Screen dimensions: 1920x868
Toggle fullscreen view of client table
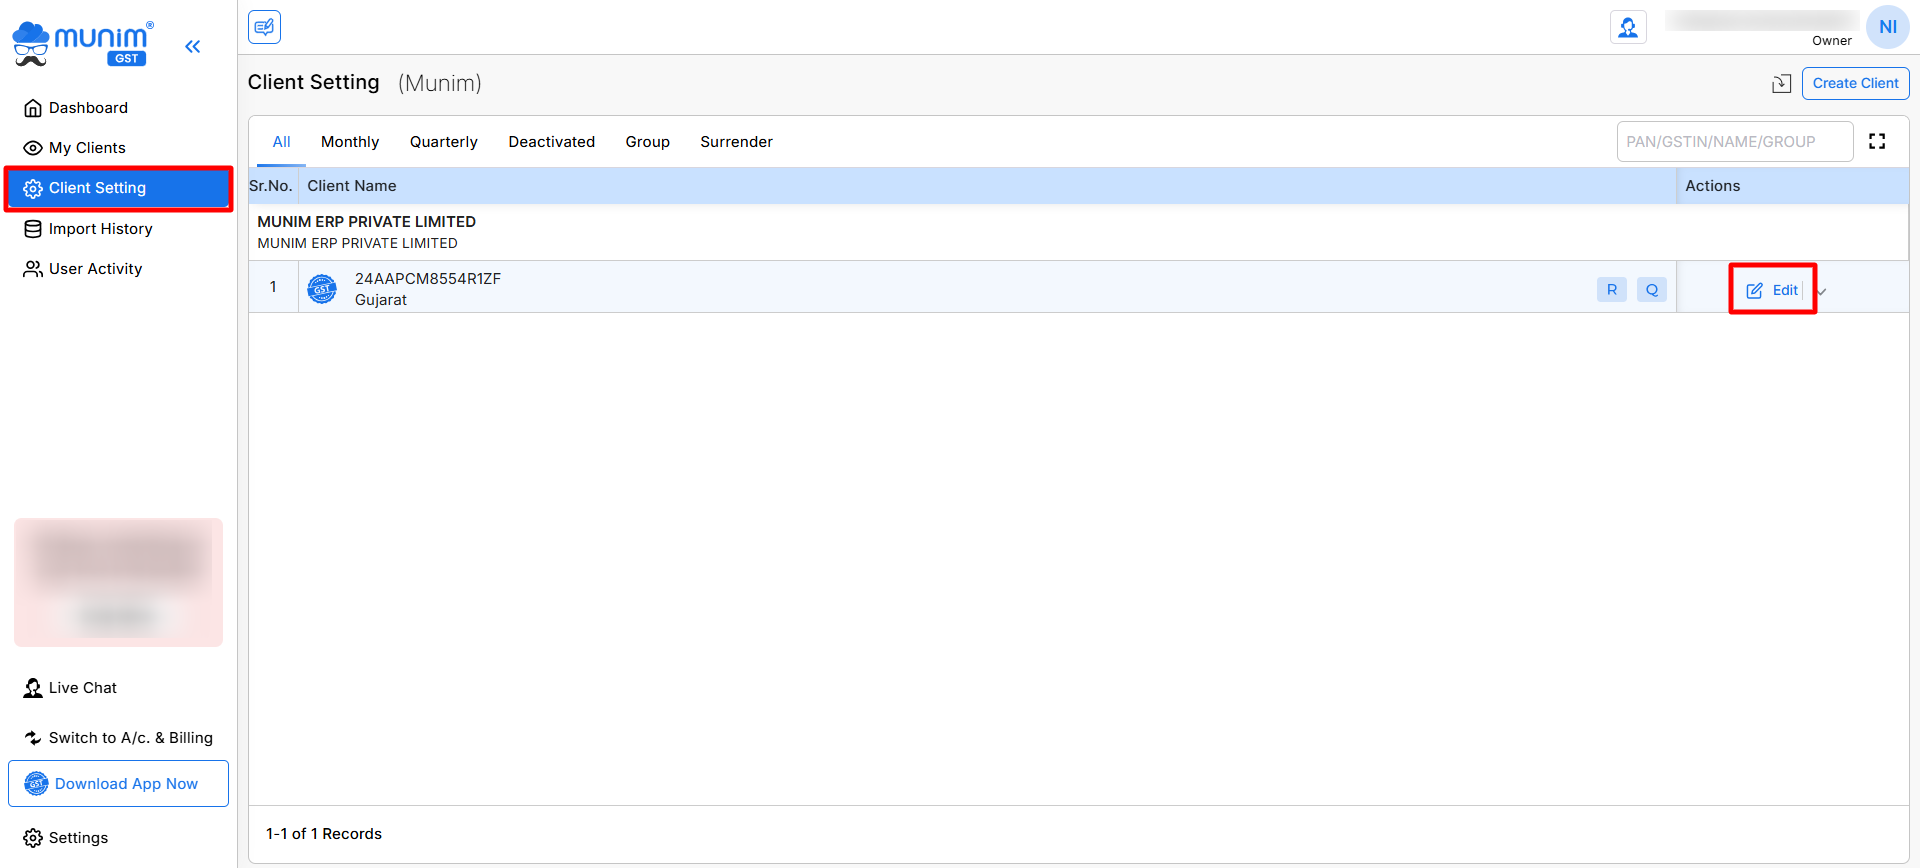click(1877, 142)
